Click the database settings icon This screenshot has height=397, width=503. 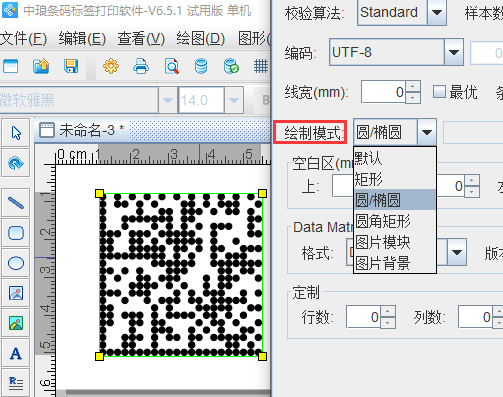[201, 66]
